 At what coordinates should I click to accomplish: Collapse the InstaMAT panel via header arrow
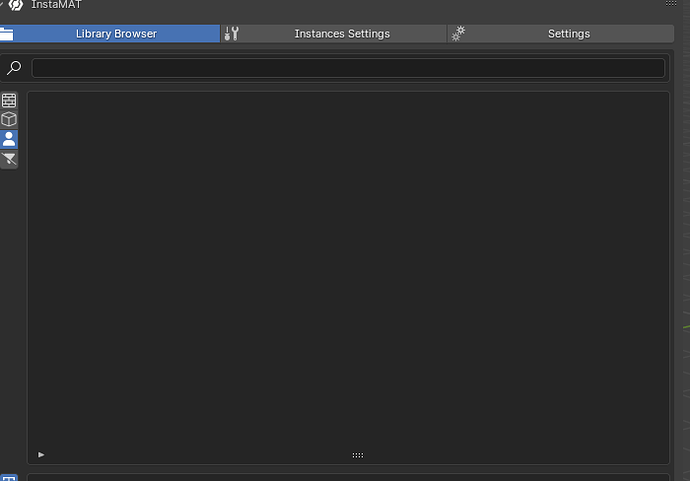click(x=2, y=5)
